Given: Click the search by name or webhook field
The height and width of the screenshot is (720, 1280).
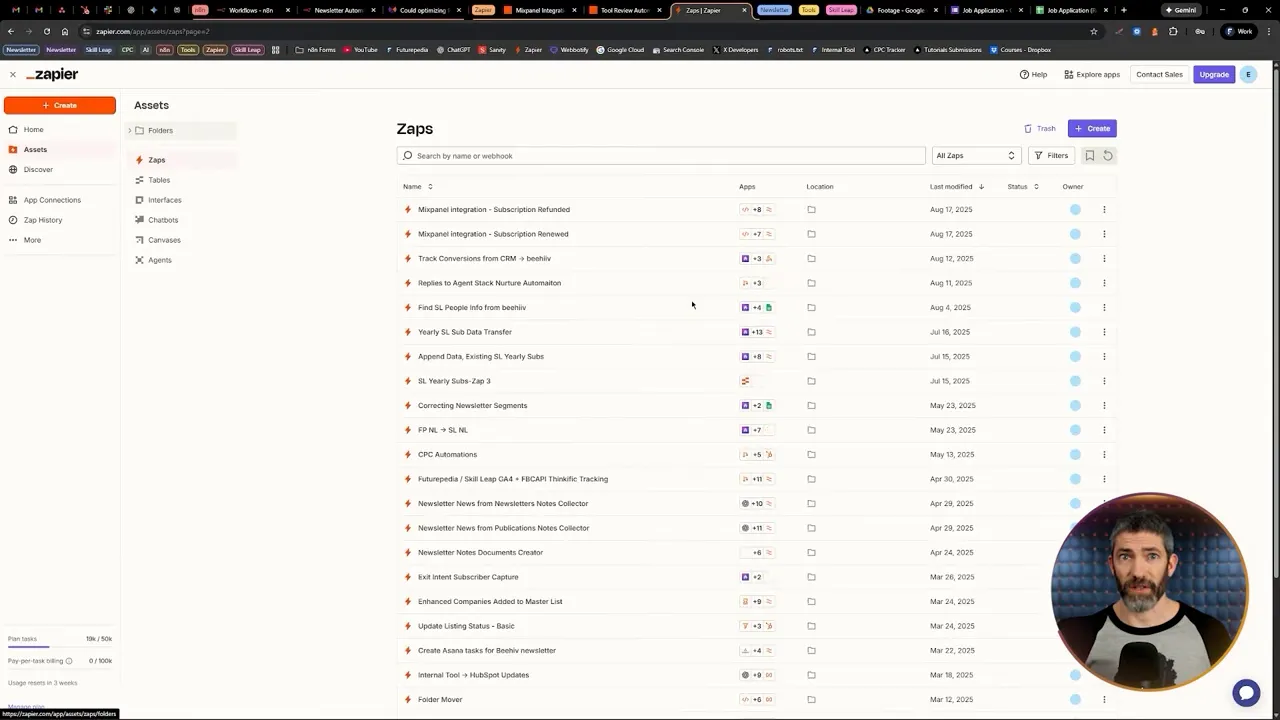Looking at the screenshot, I should click(661, 156).
